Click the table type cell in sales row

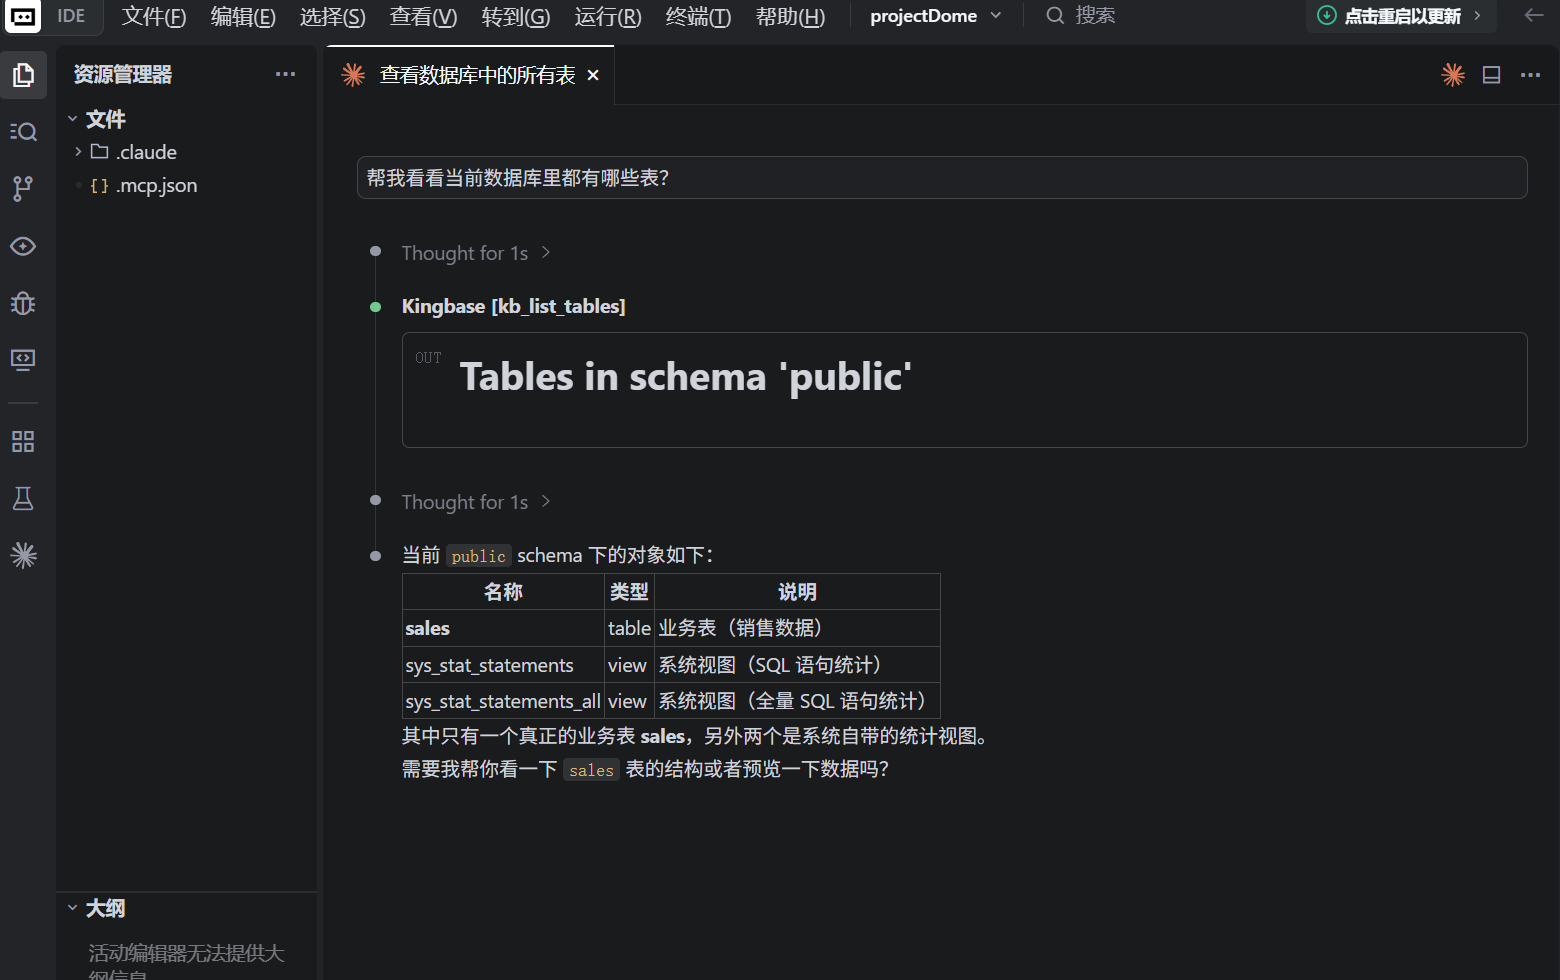pyautogui.click(x=629, y=628)
